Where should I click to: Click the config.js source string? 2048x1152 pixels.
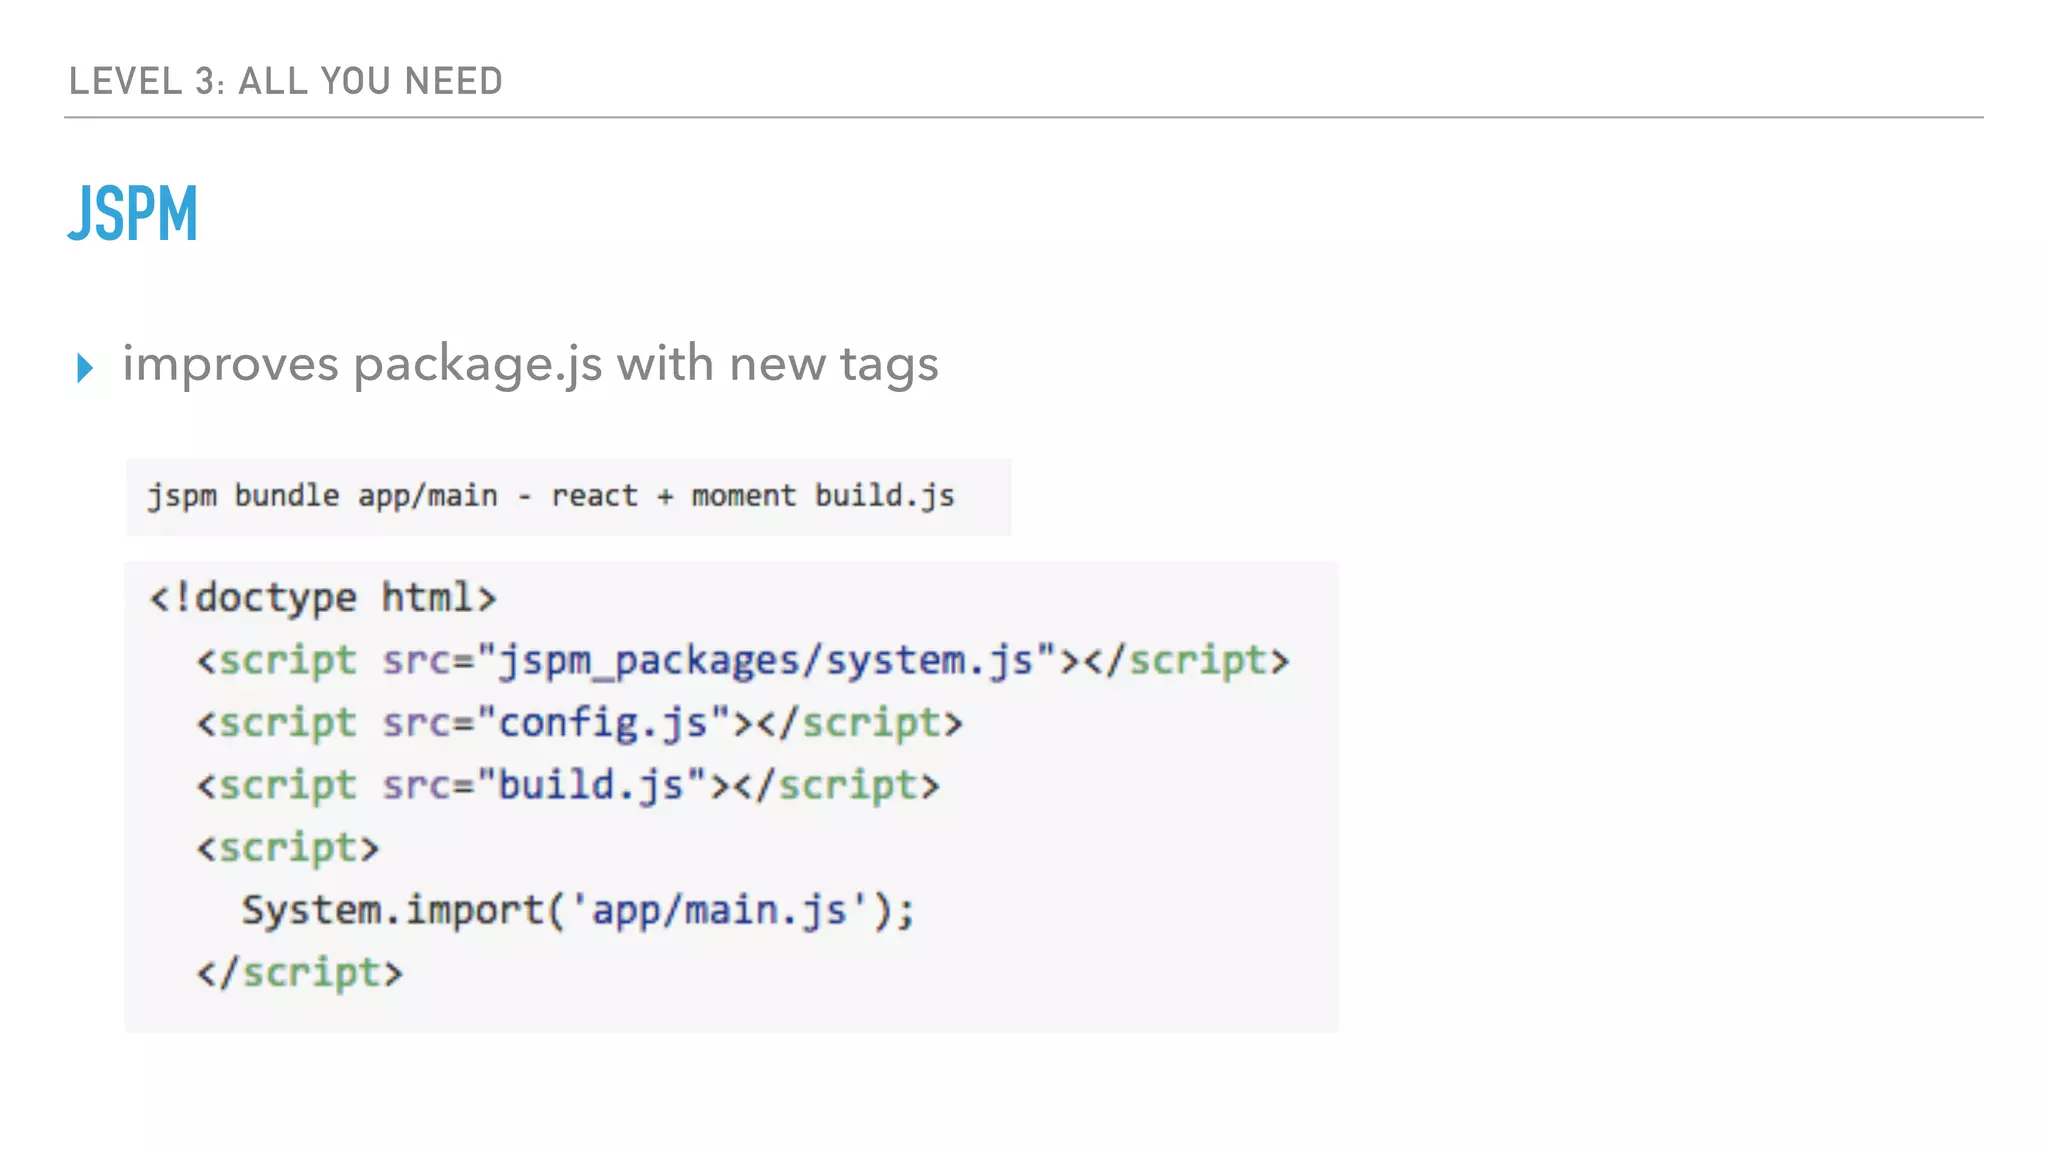[x=603, y=723]
